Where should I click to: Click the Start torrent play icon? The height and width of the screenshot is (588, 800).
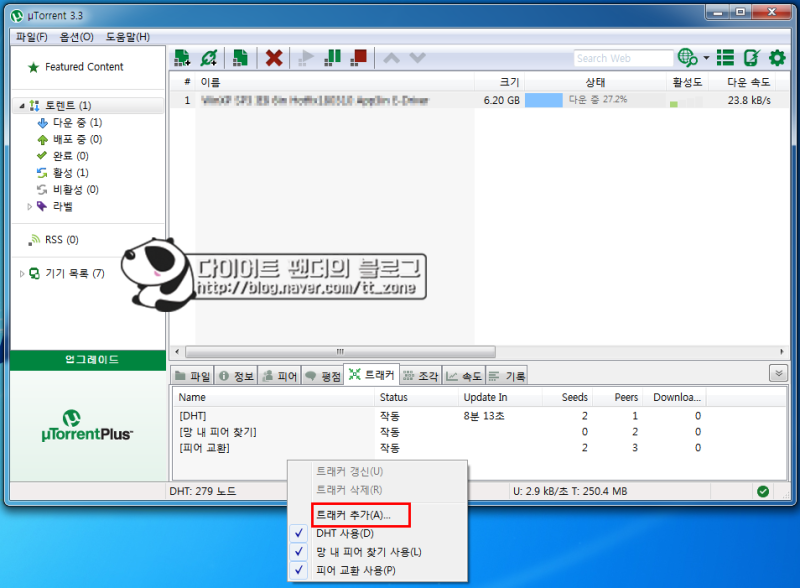pos(306,58)
